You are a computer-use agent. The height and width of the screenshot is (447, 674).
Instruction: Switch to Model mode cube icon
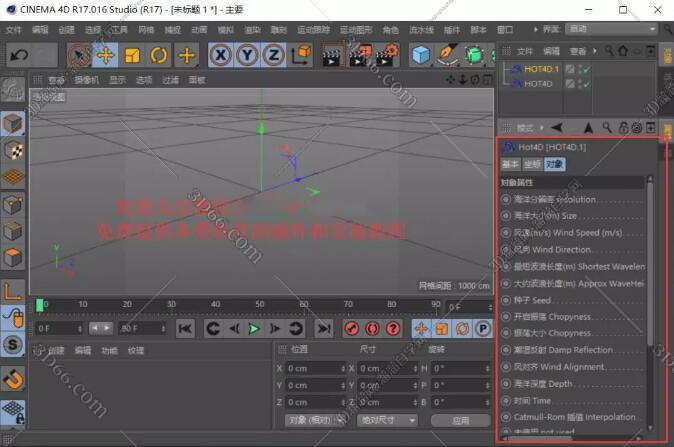click(x=13, y=124)
